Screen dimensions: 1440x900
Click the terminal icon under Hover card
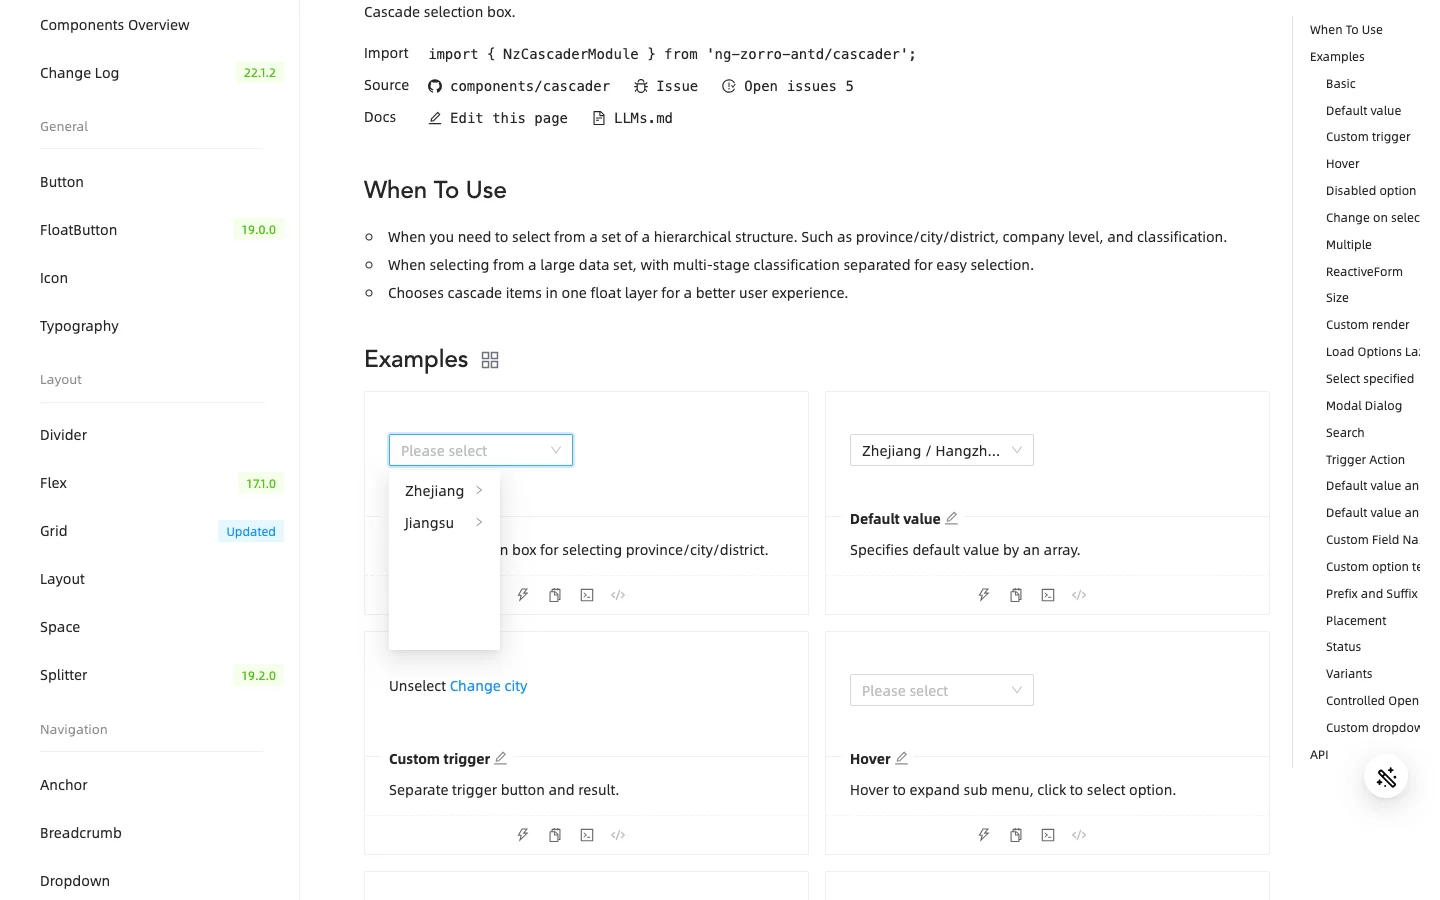pyautogui.click(x=1048, y=835)
